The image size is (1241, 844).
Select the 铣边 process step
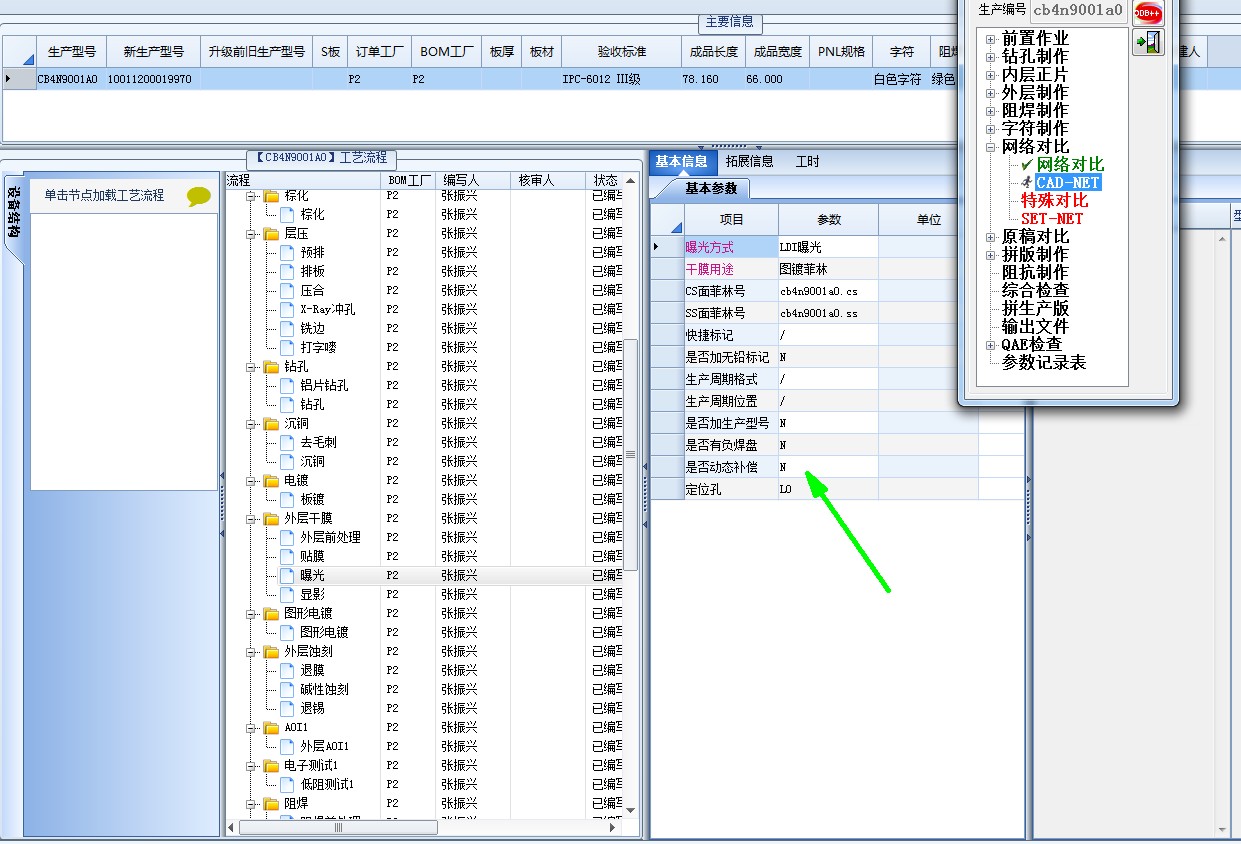pyautogui.click(x=312, y=328)
